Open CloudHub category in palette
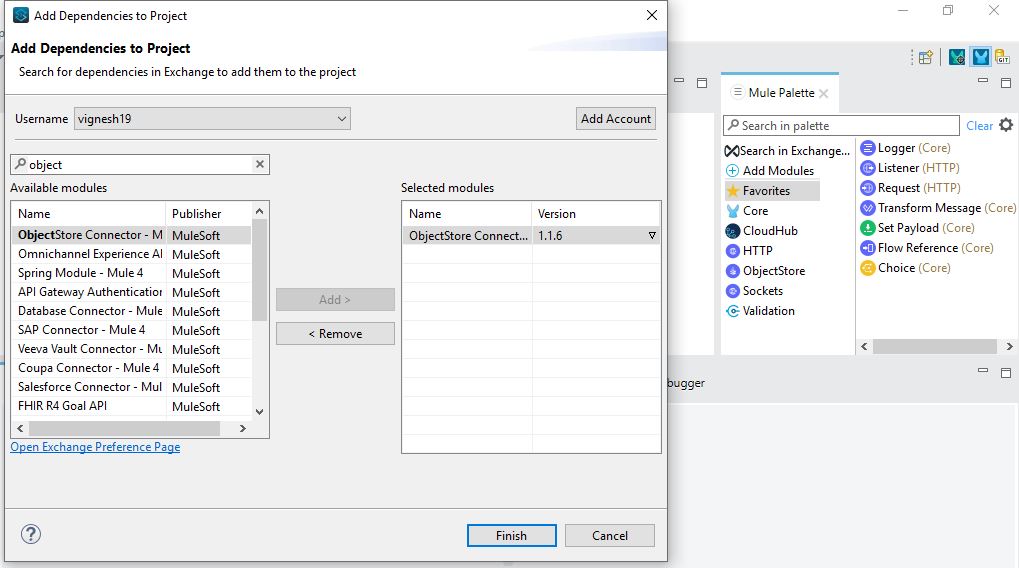 pos(762,231)
